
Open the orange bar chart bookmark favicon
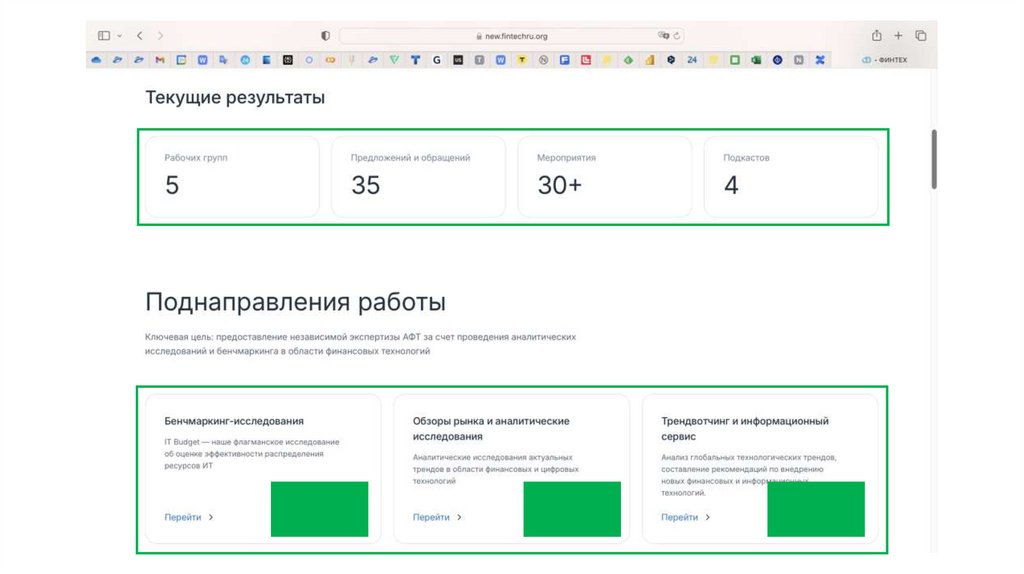649,59
